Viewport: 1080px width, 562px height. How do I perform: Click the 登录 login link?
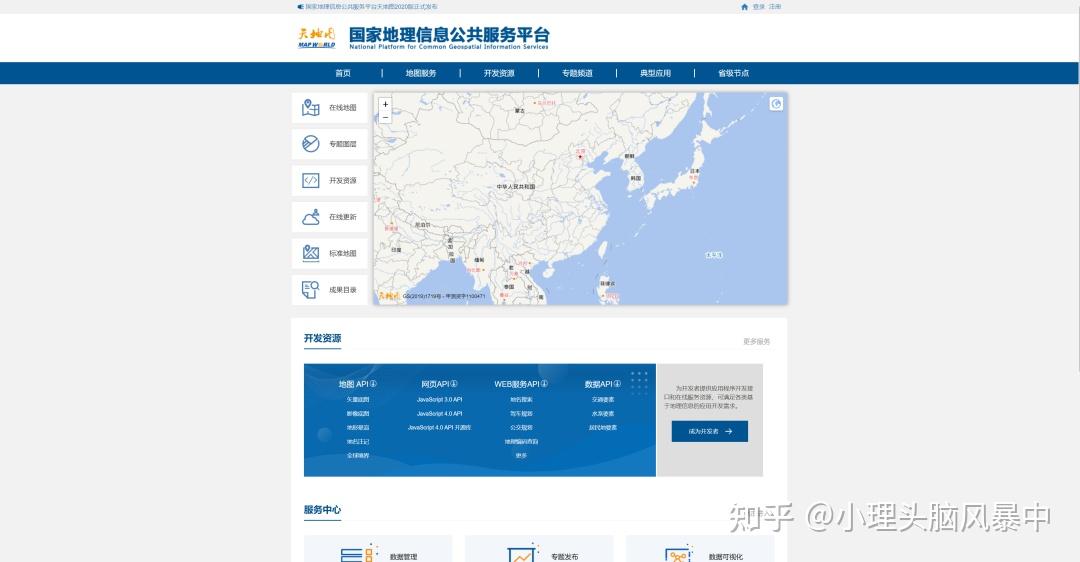[x=758, y=7]
